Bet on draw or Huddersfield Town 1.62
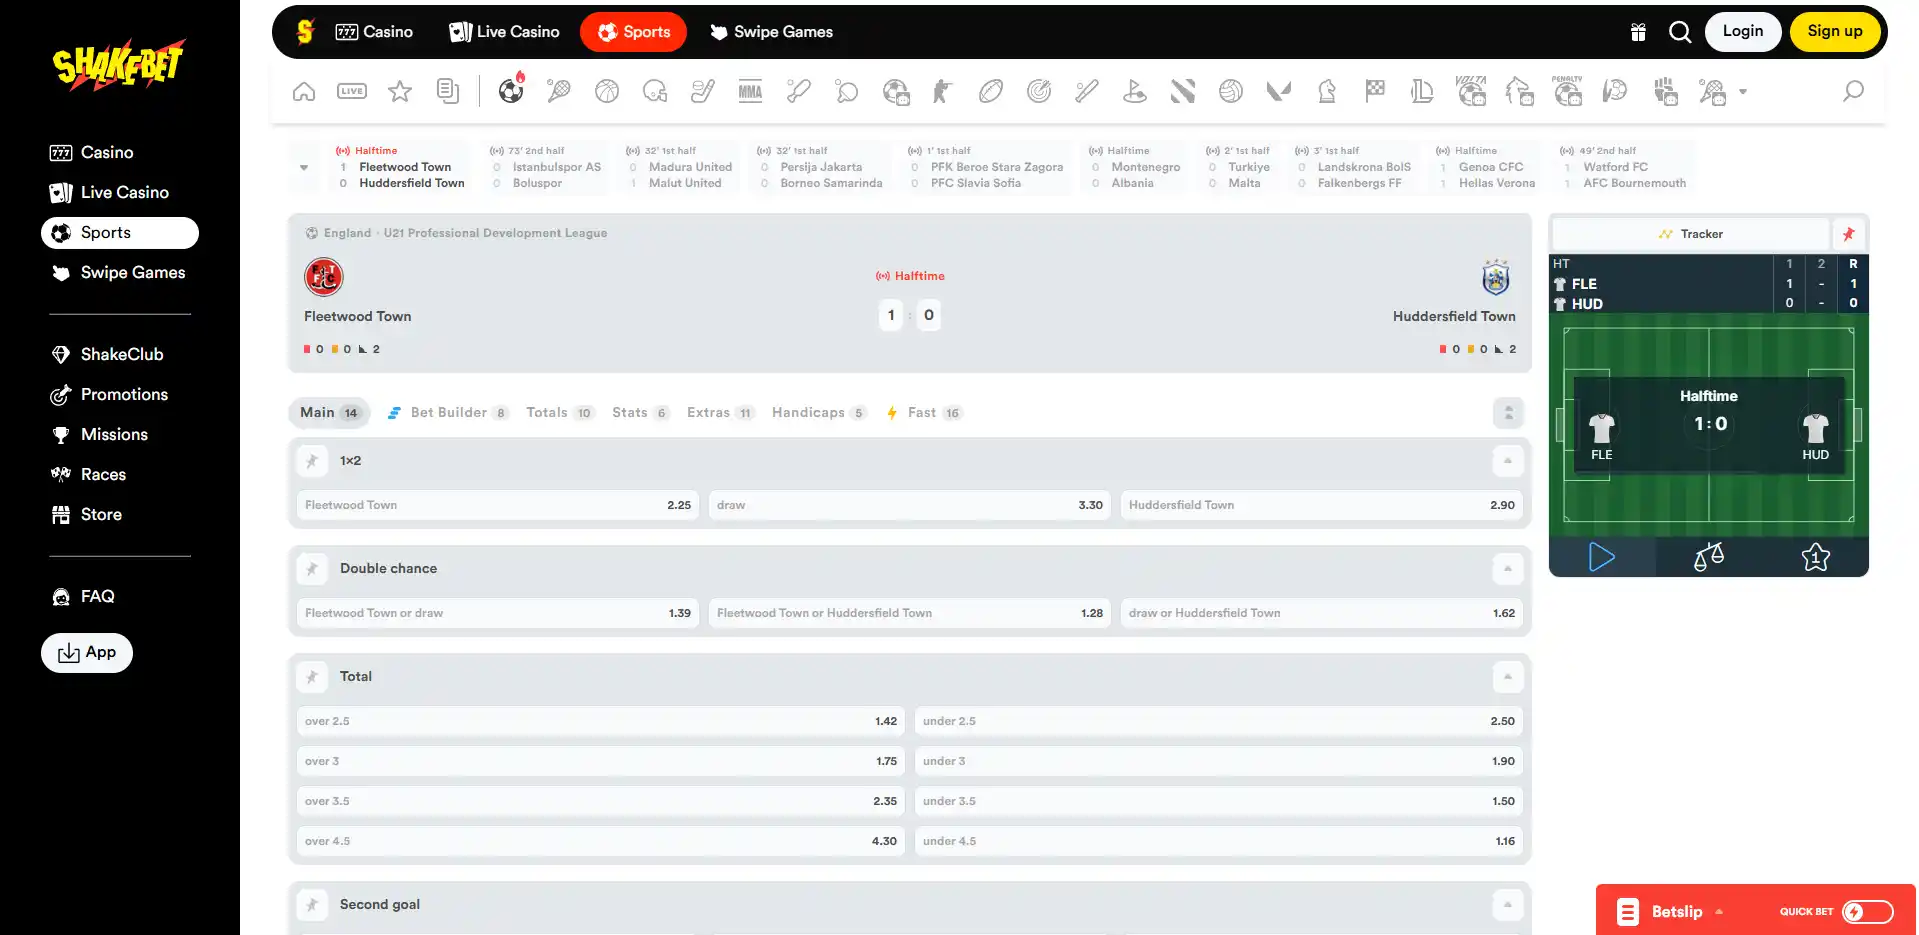This screenshot has height=935, width=1919. 1322,613
